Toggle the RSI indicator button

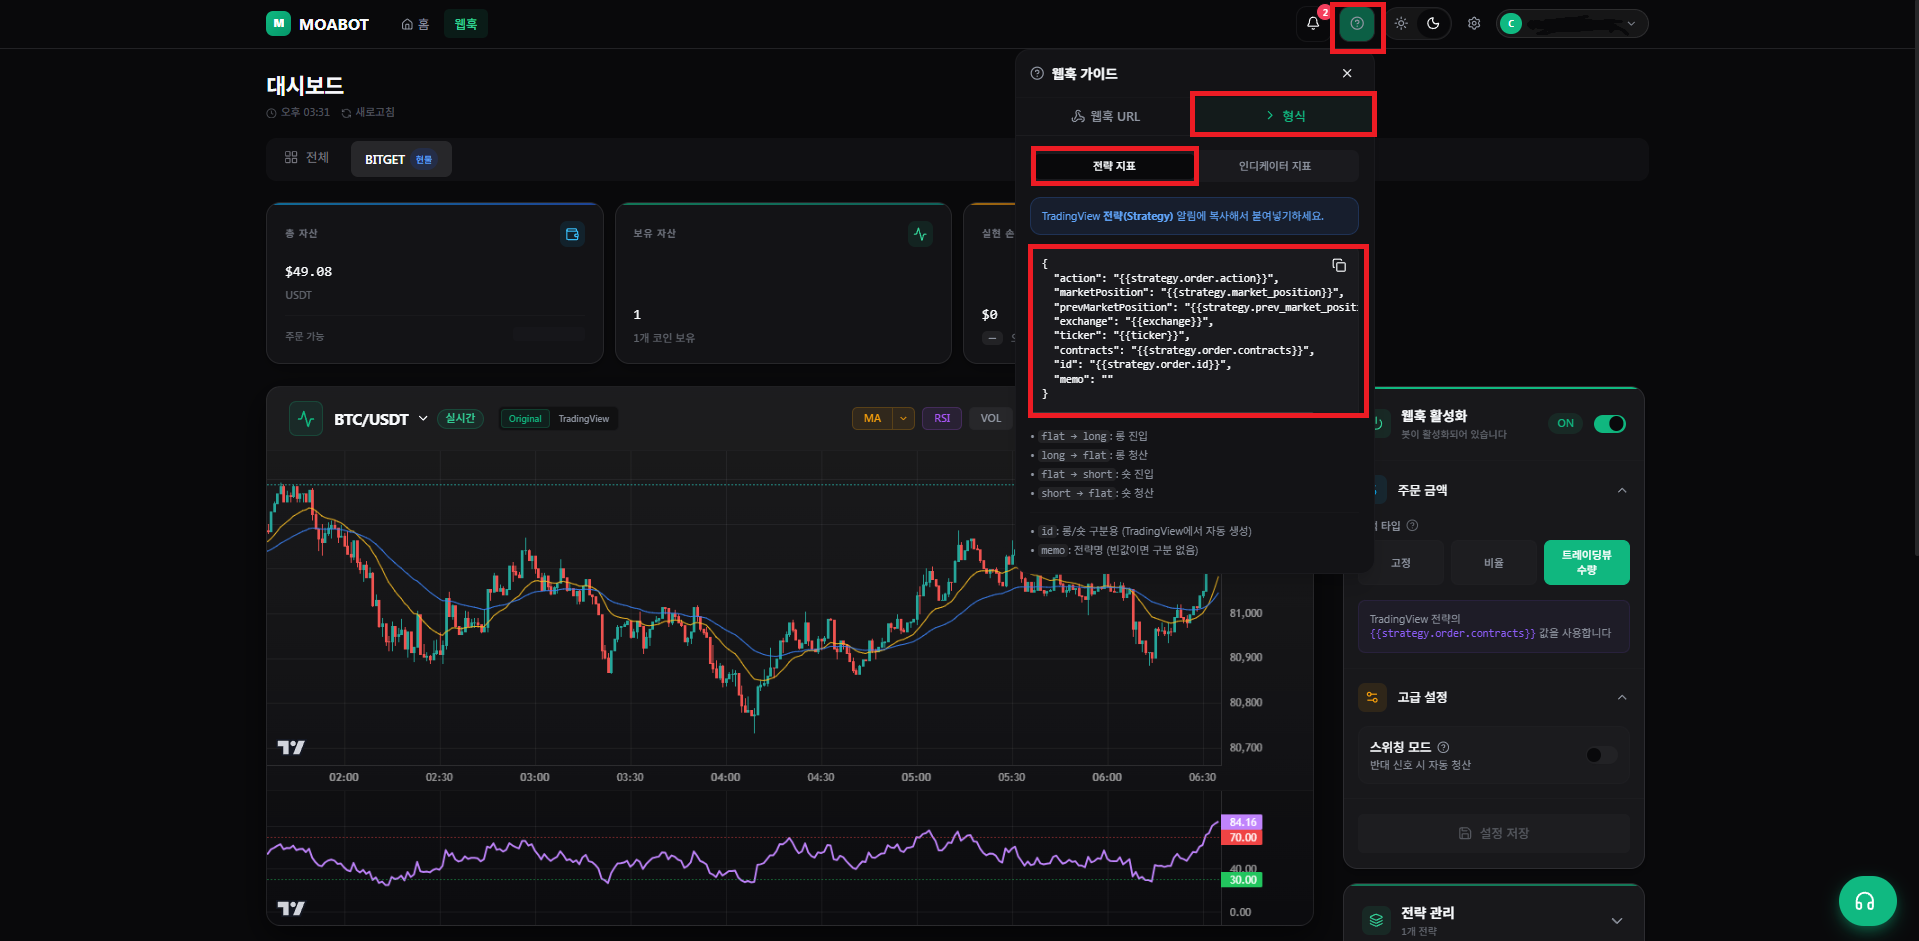942,418
